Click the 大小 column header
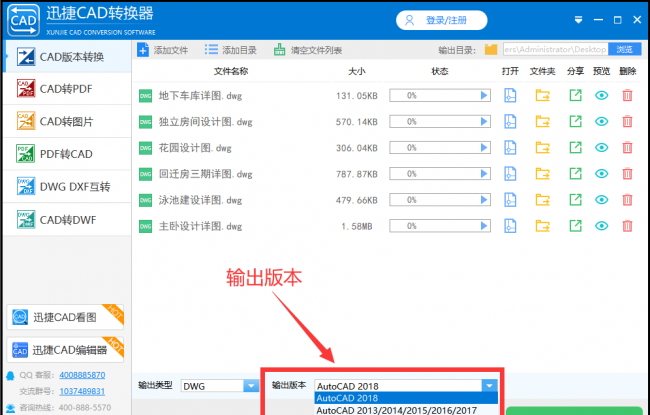Screen dimensions: 650x415 [357, 71]
